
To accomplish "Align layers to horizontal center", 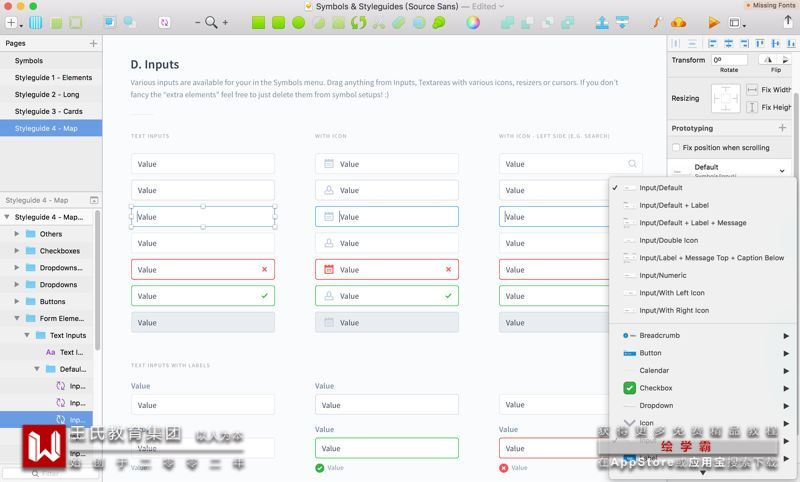I will tap(729, 43).
